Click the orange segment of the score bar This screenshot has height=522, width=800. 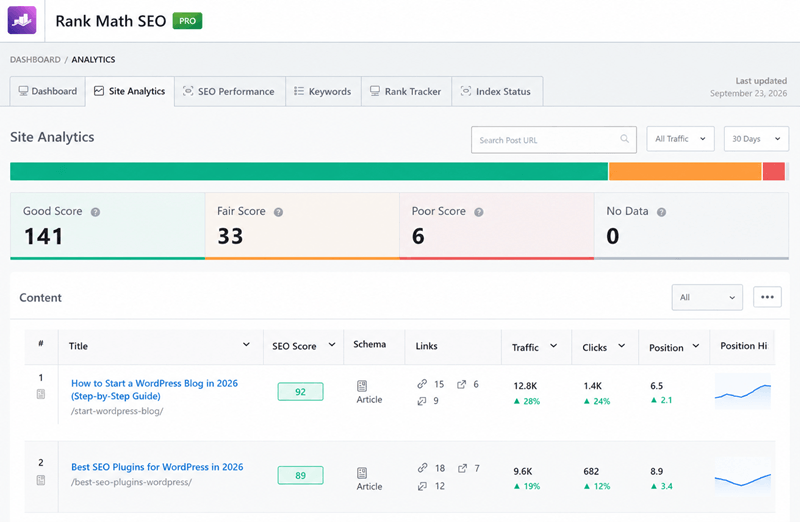(685, 171)
